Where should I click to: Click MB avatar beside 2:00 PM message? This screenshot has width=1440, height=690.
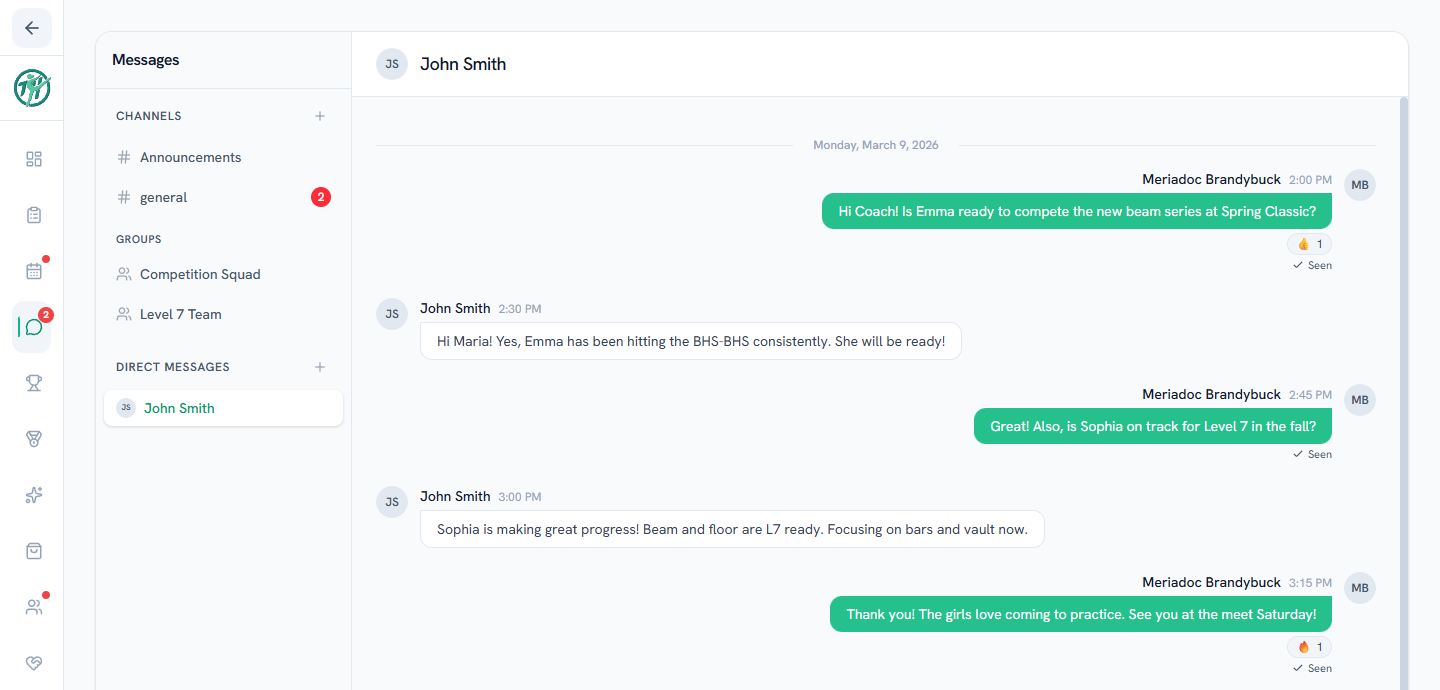(x=1360, y=185)
